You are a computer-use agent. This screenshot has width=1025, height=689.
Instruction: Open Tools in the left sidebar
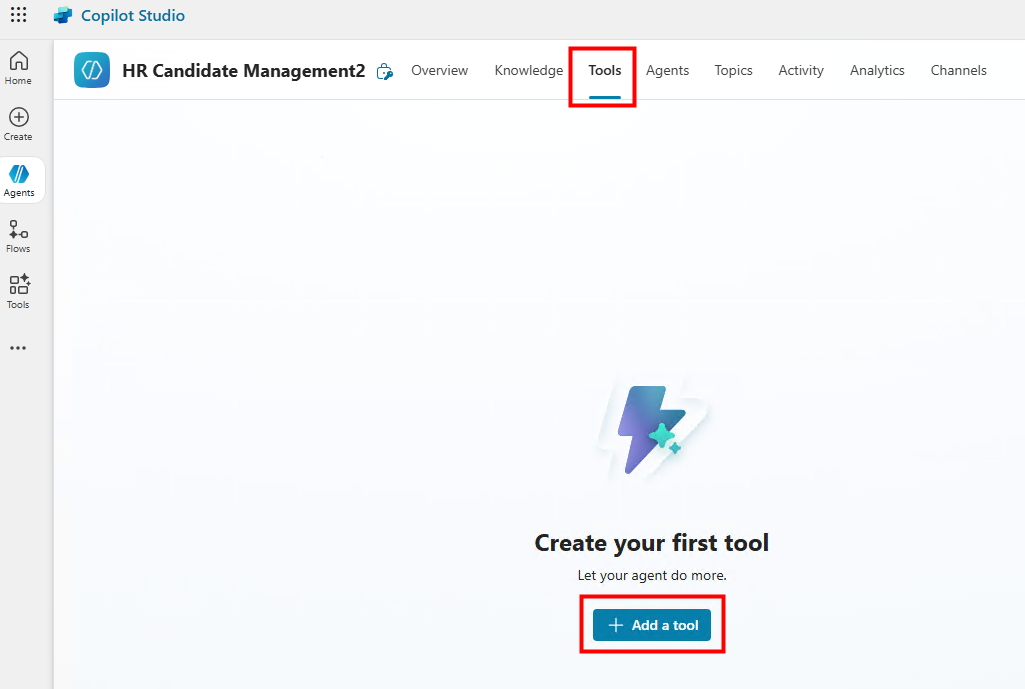pyautogui.click(x=18, y=292)
